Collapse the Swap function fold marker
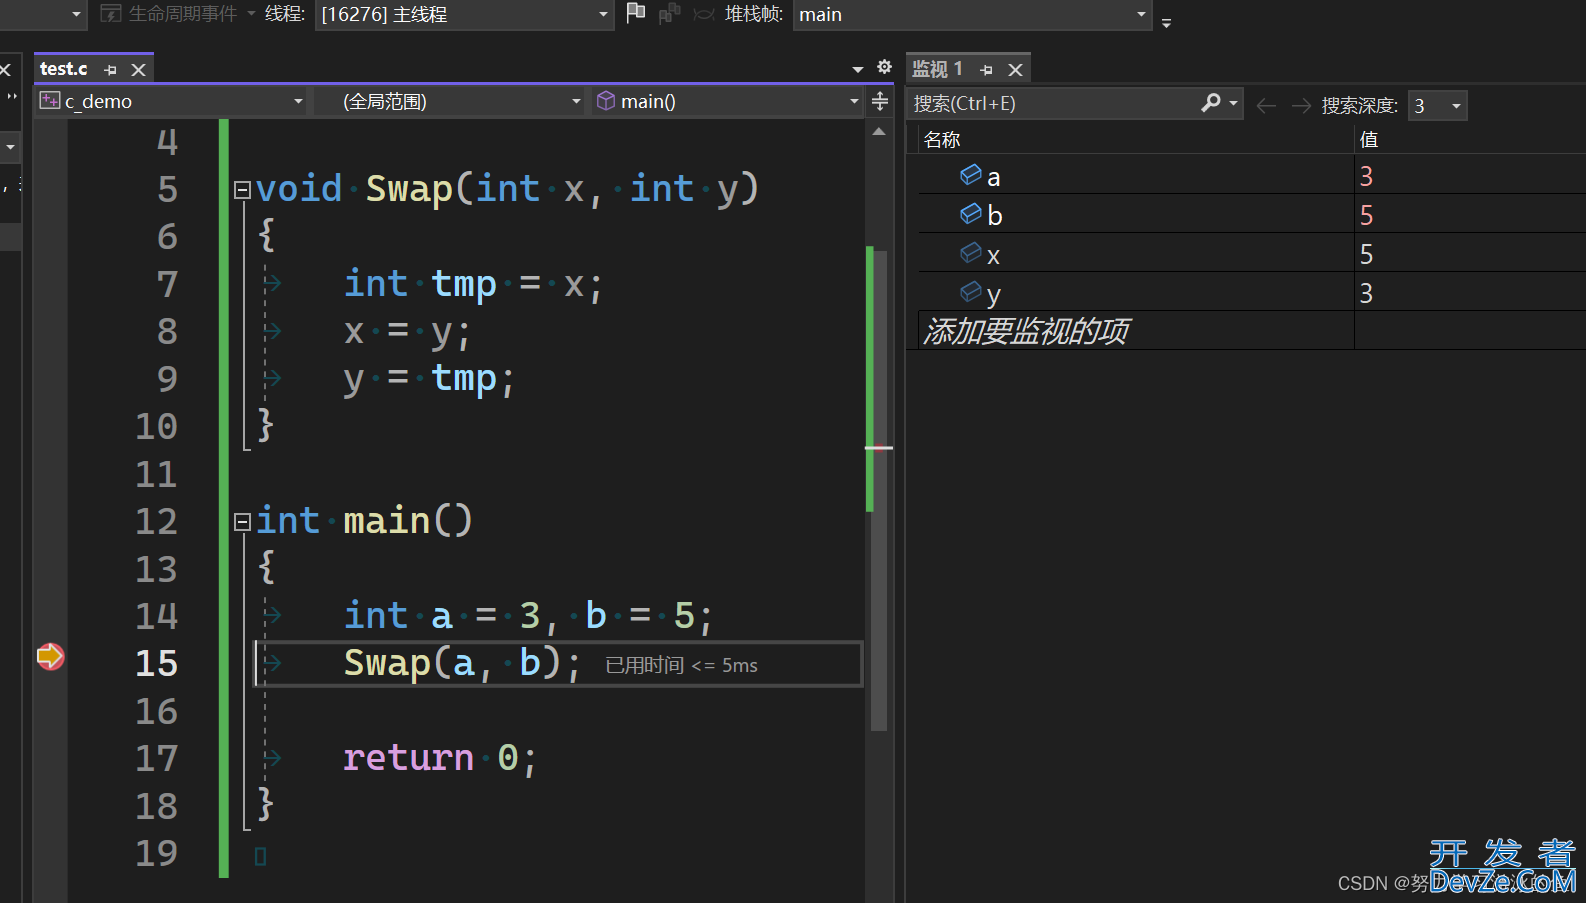The width and height of the screenshot is (1586, 903). (x=242, y=190)
